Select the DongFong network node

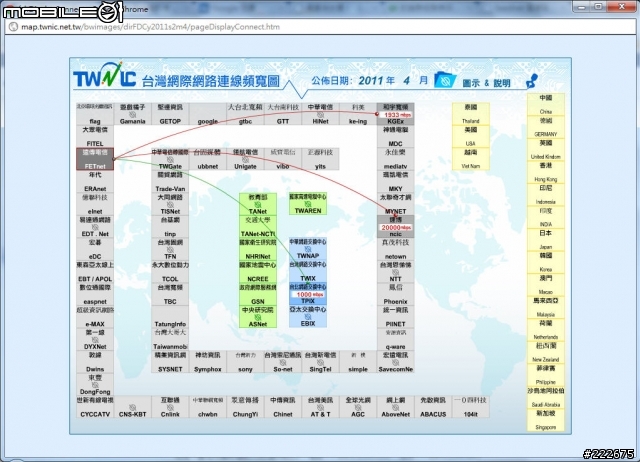pyautogui.click(x=95, y=384)
